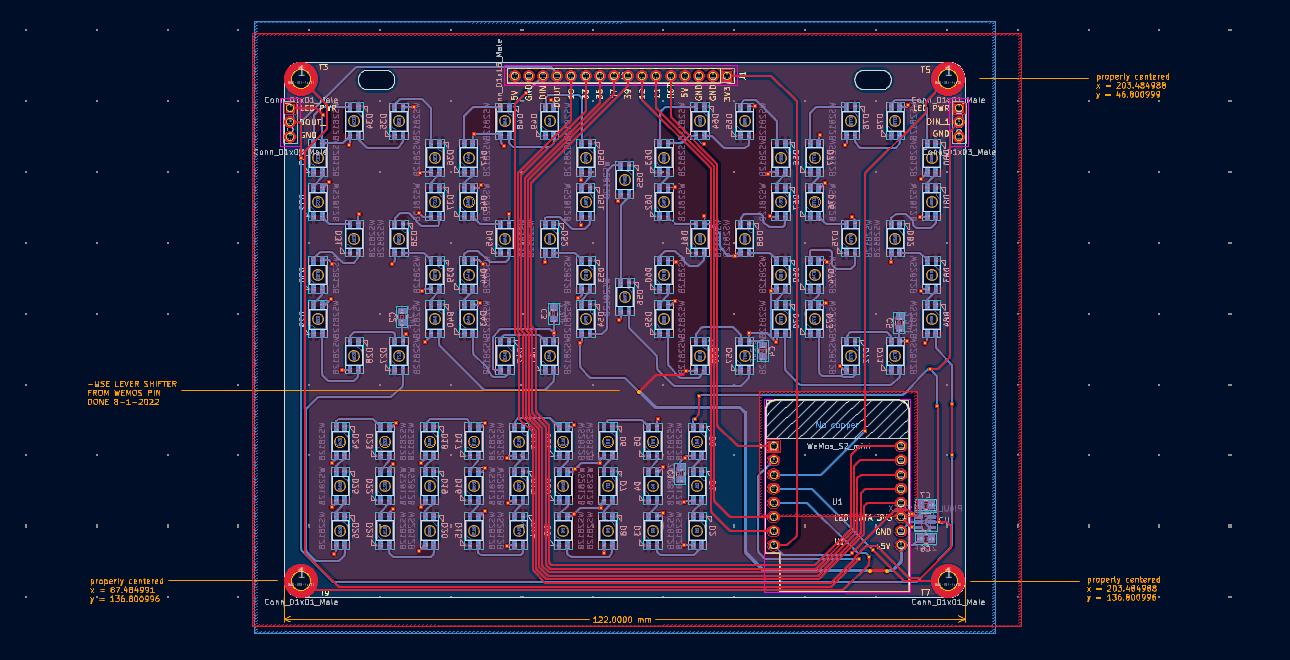Screen dimensions: 1290x660
Task: Click the Conn_01x03_Male label near DIN_1 connector
Action: point(959,152)
